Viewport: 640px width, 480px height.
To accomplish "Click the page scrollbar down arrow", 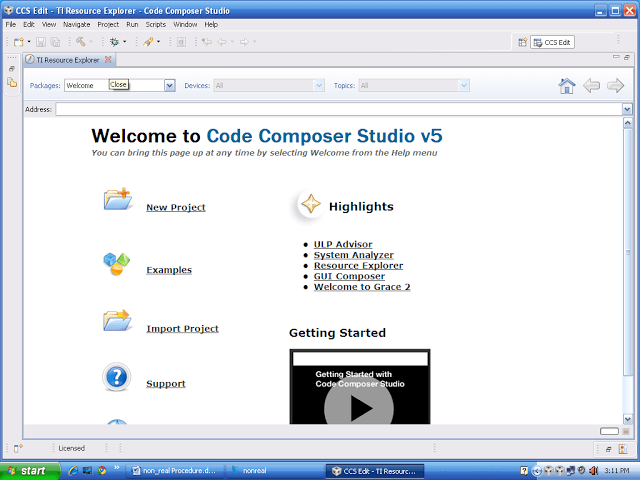I will [628, 418].
